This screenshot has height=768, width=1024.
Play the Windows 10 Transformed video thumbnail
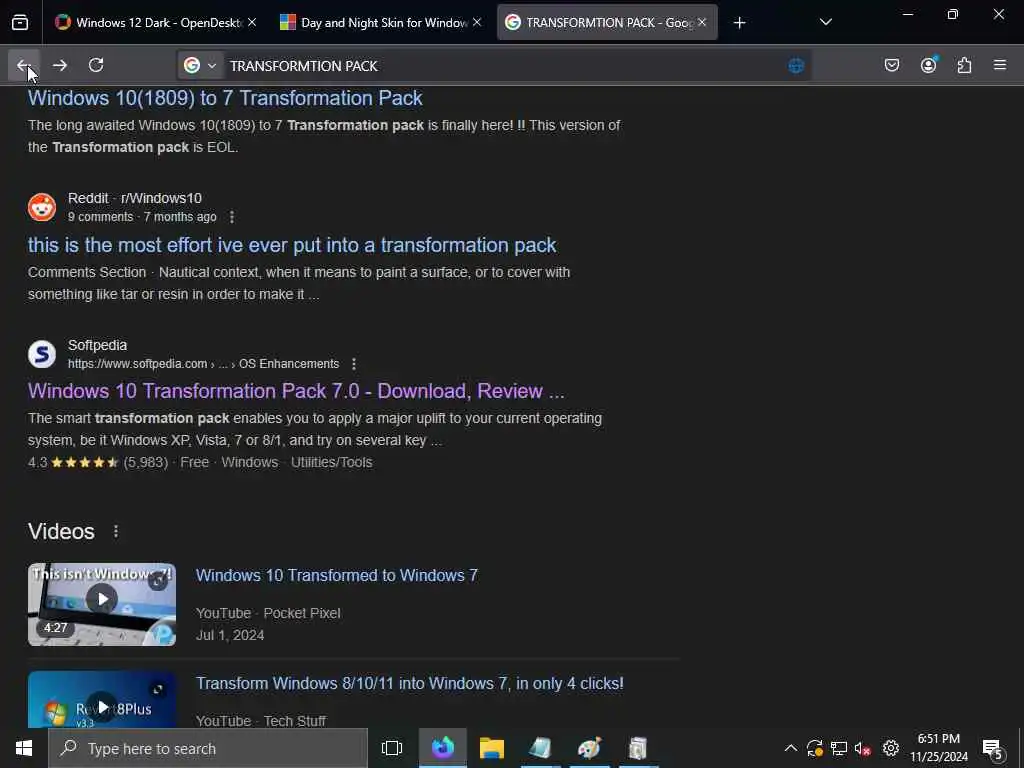pos(102,605)
